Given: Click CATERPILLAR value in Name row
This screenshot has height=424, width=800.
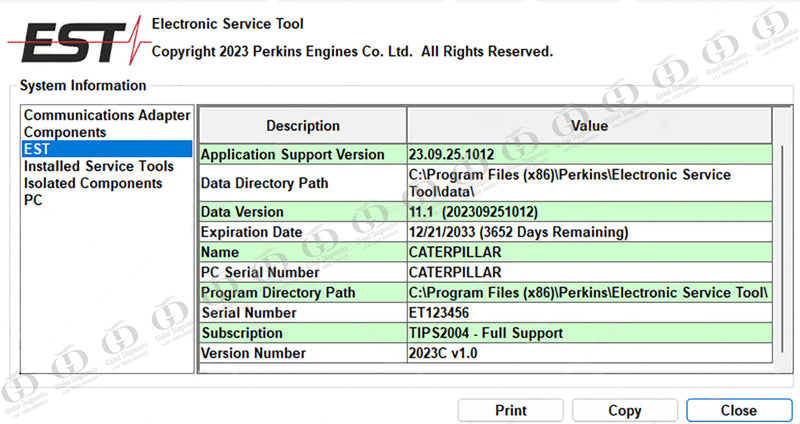Looking at the screenshot, I should (589, 252).
